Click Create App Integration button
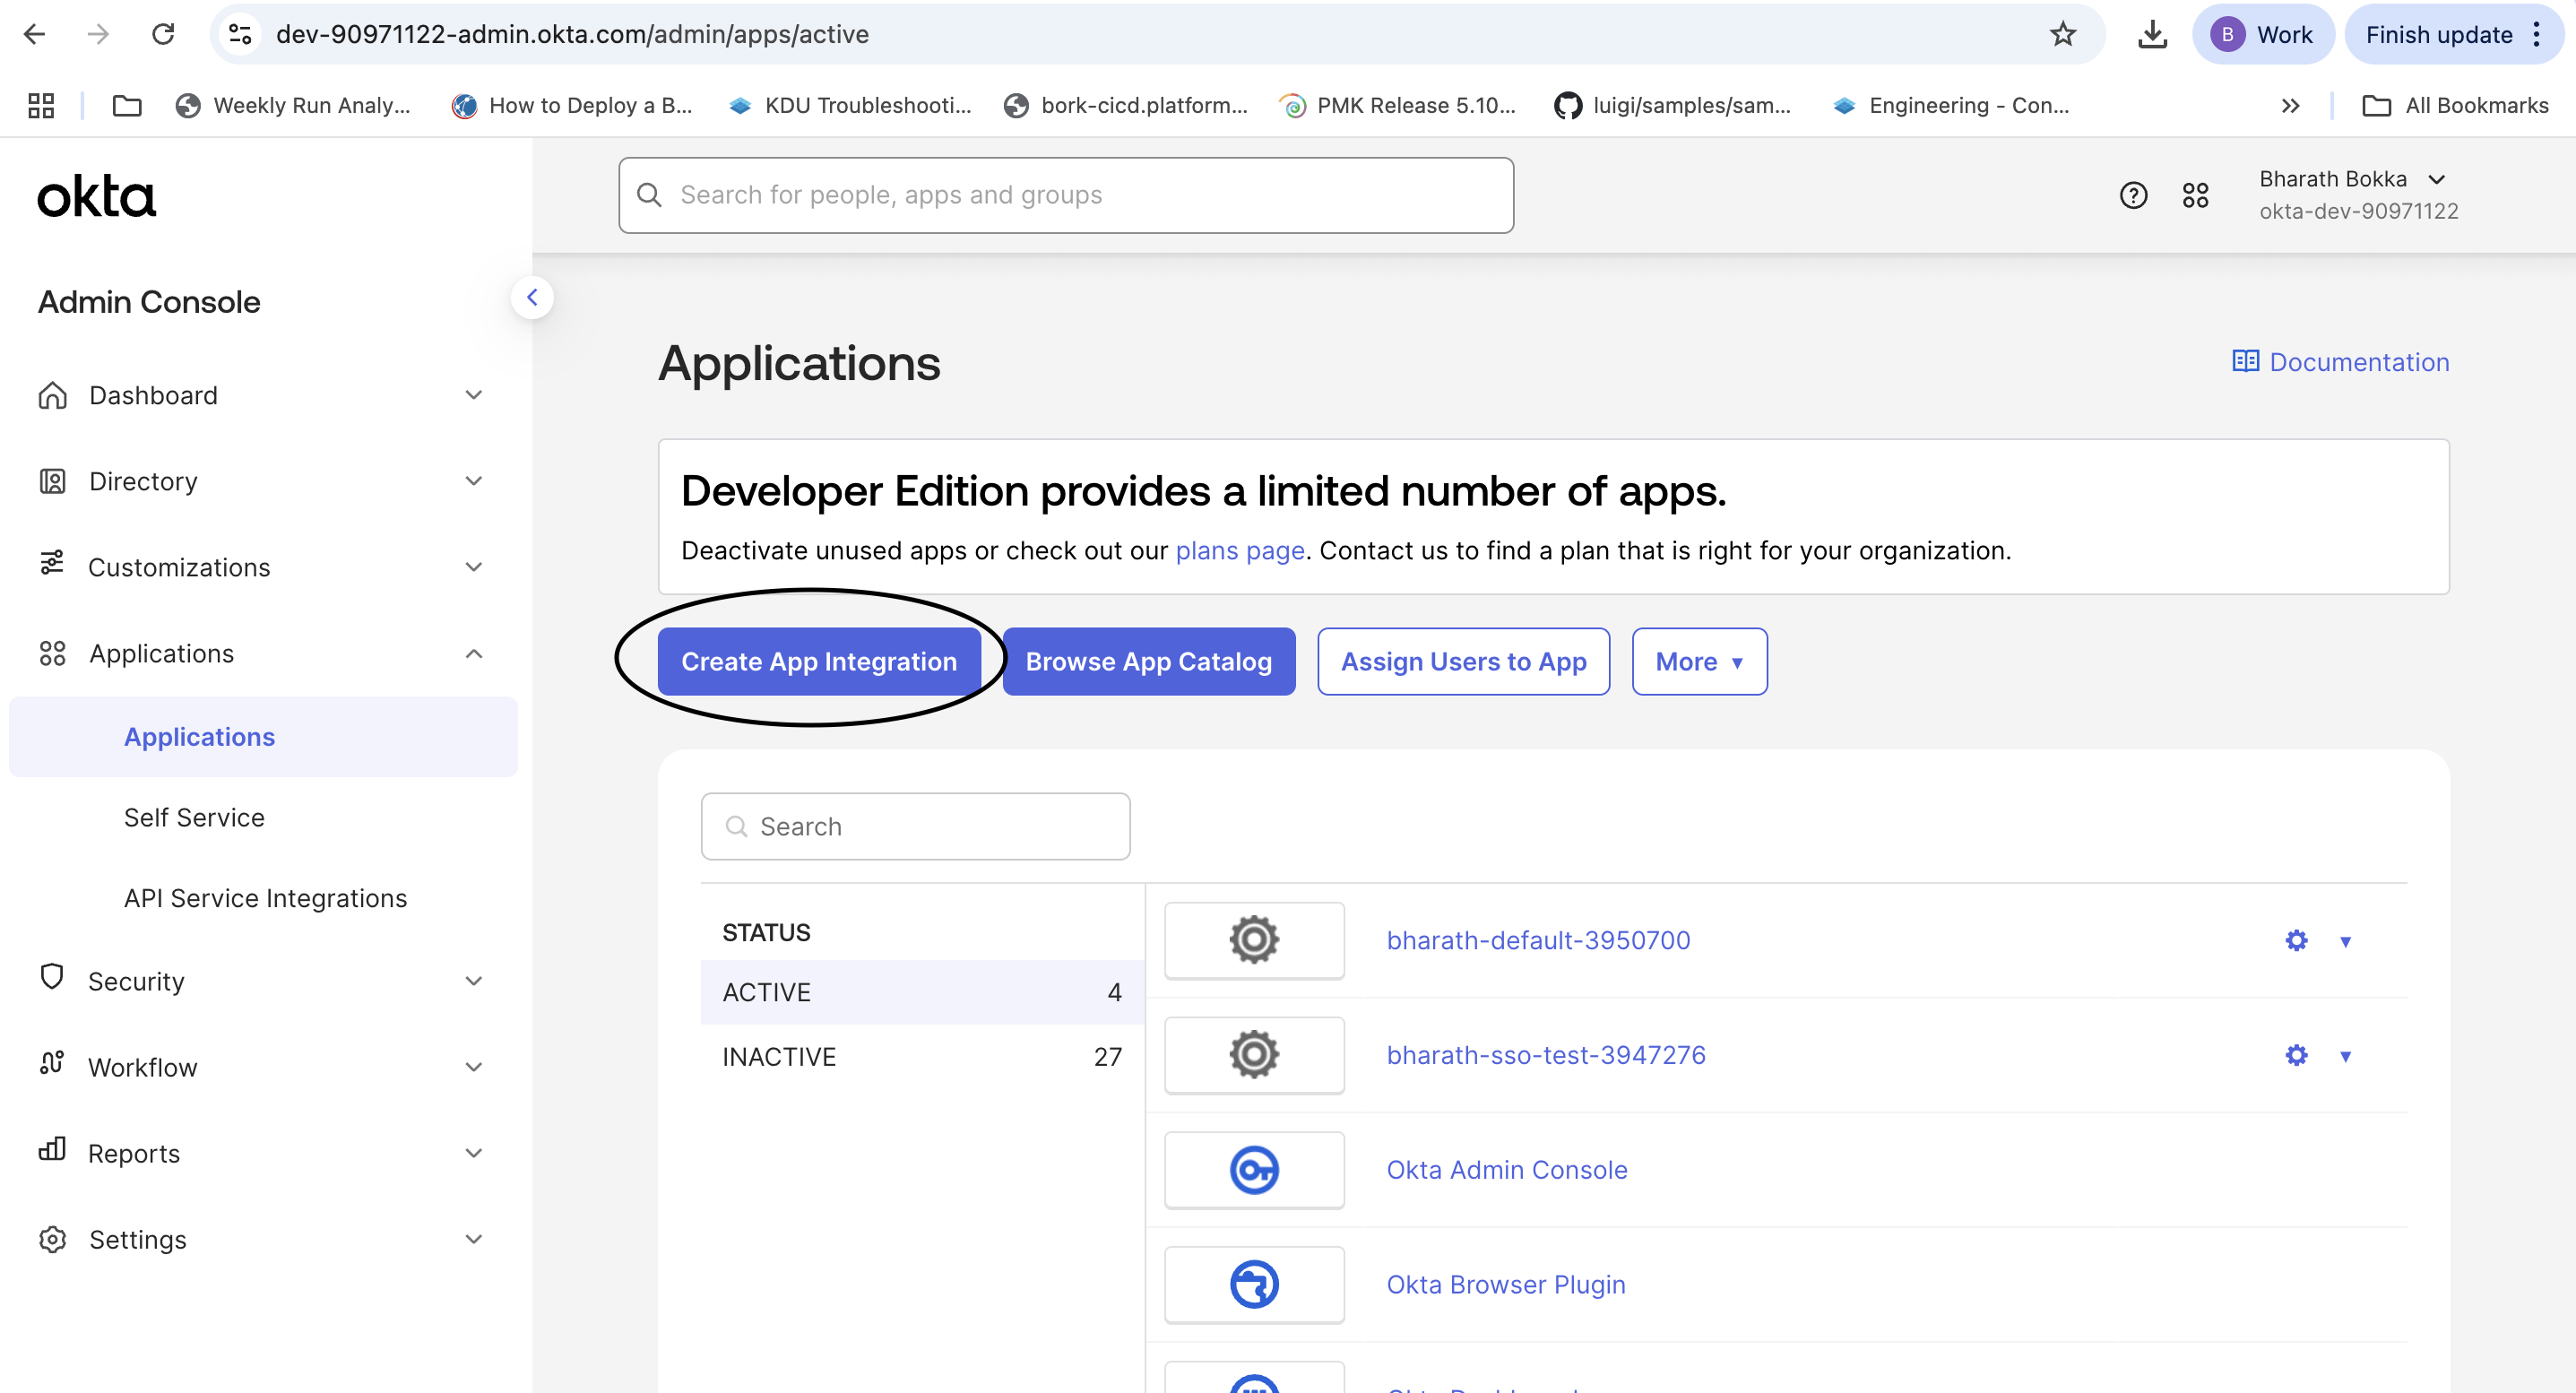 pos(818,661)
